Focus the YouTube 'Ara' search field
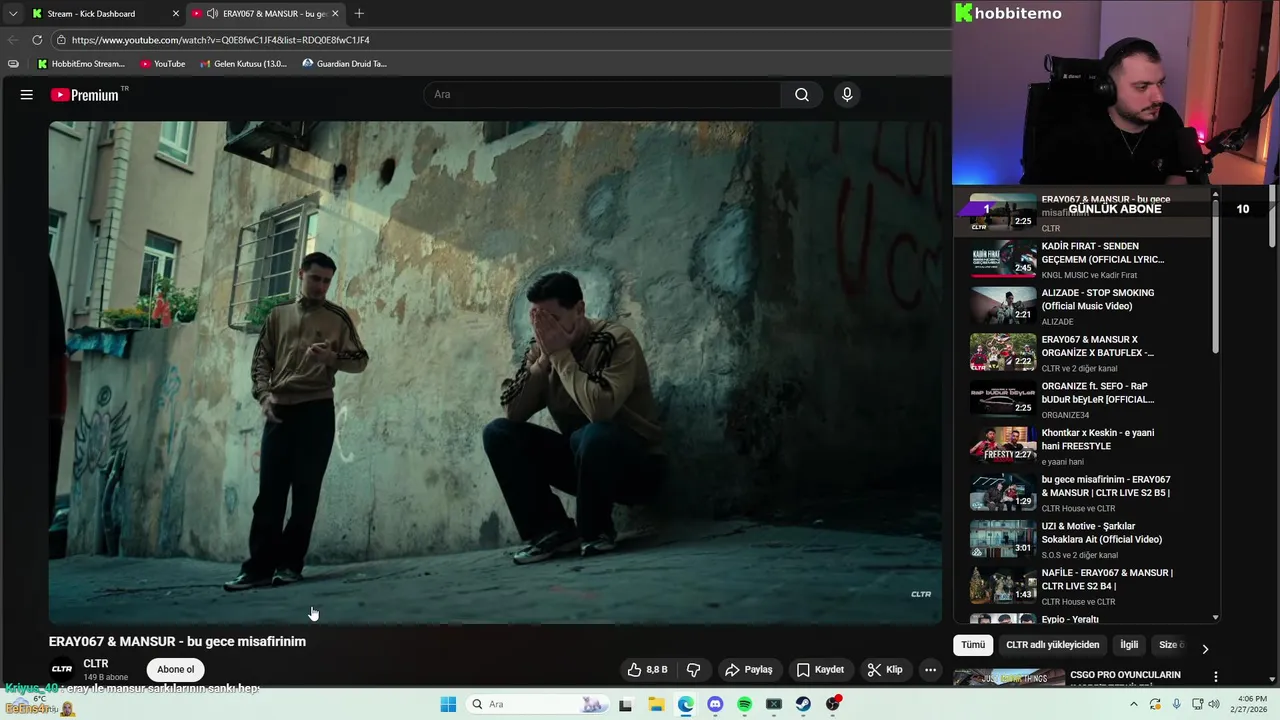The width and height of the screenshot is (1280, 720). coord(603,95)
